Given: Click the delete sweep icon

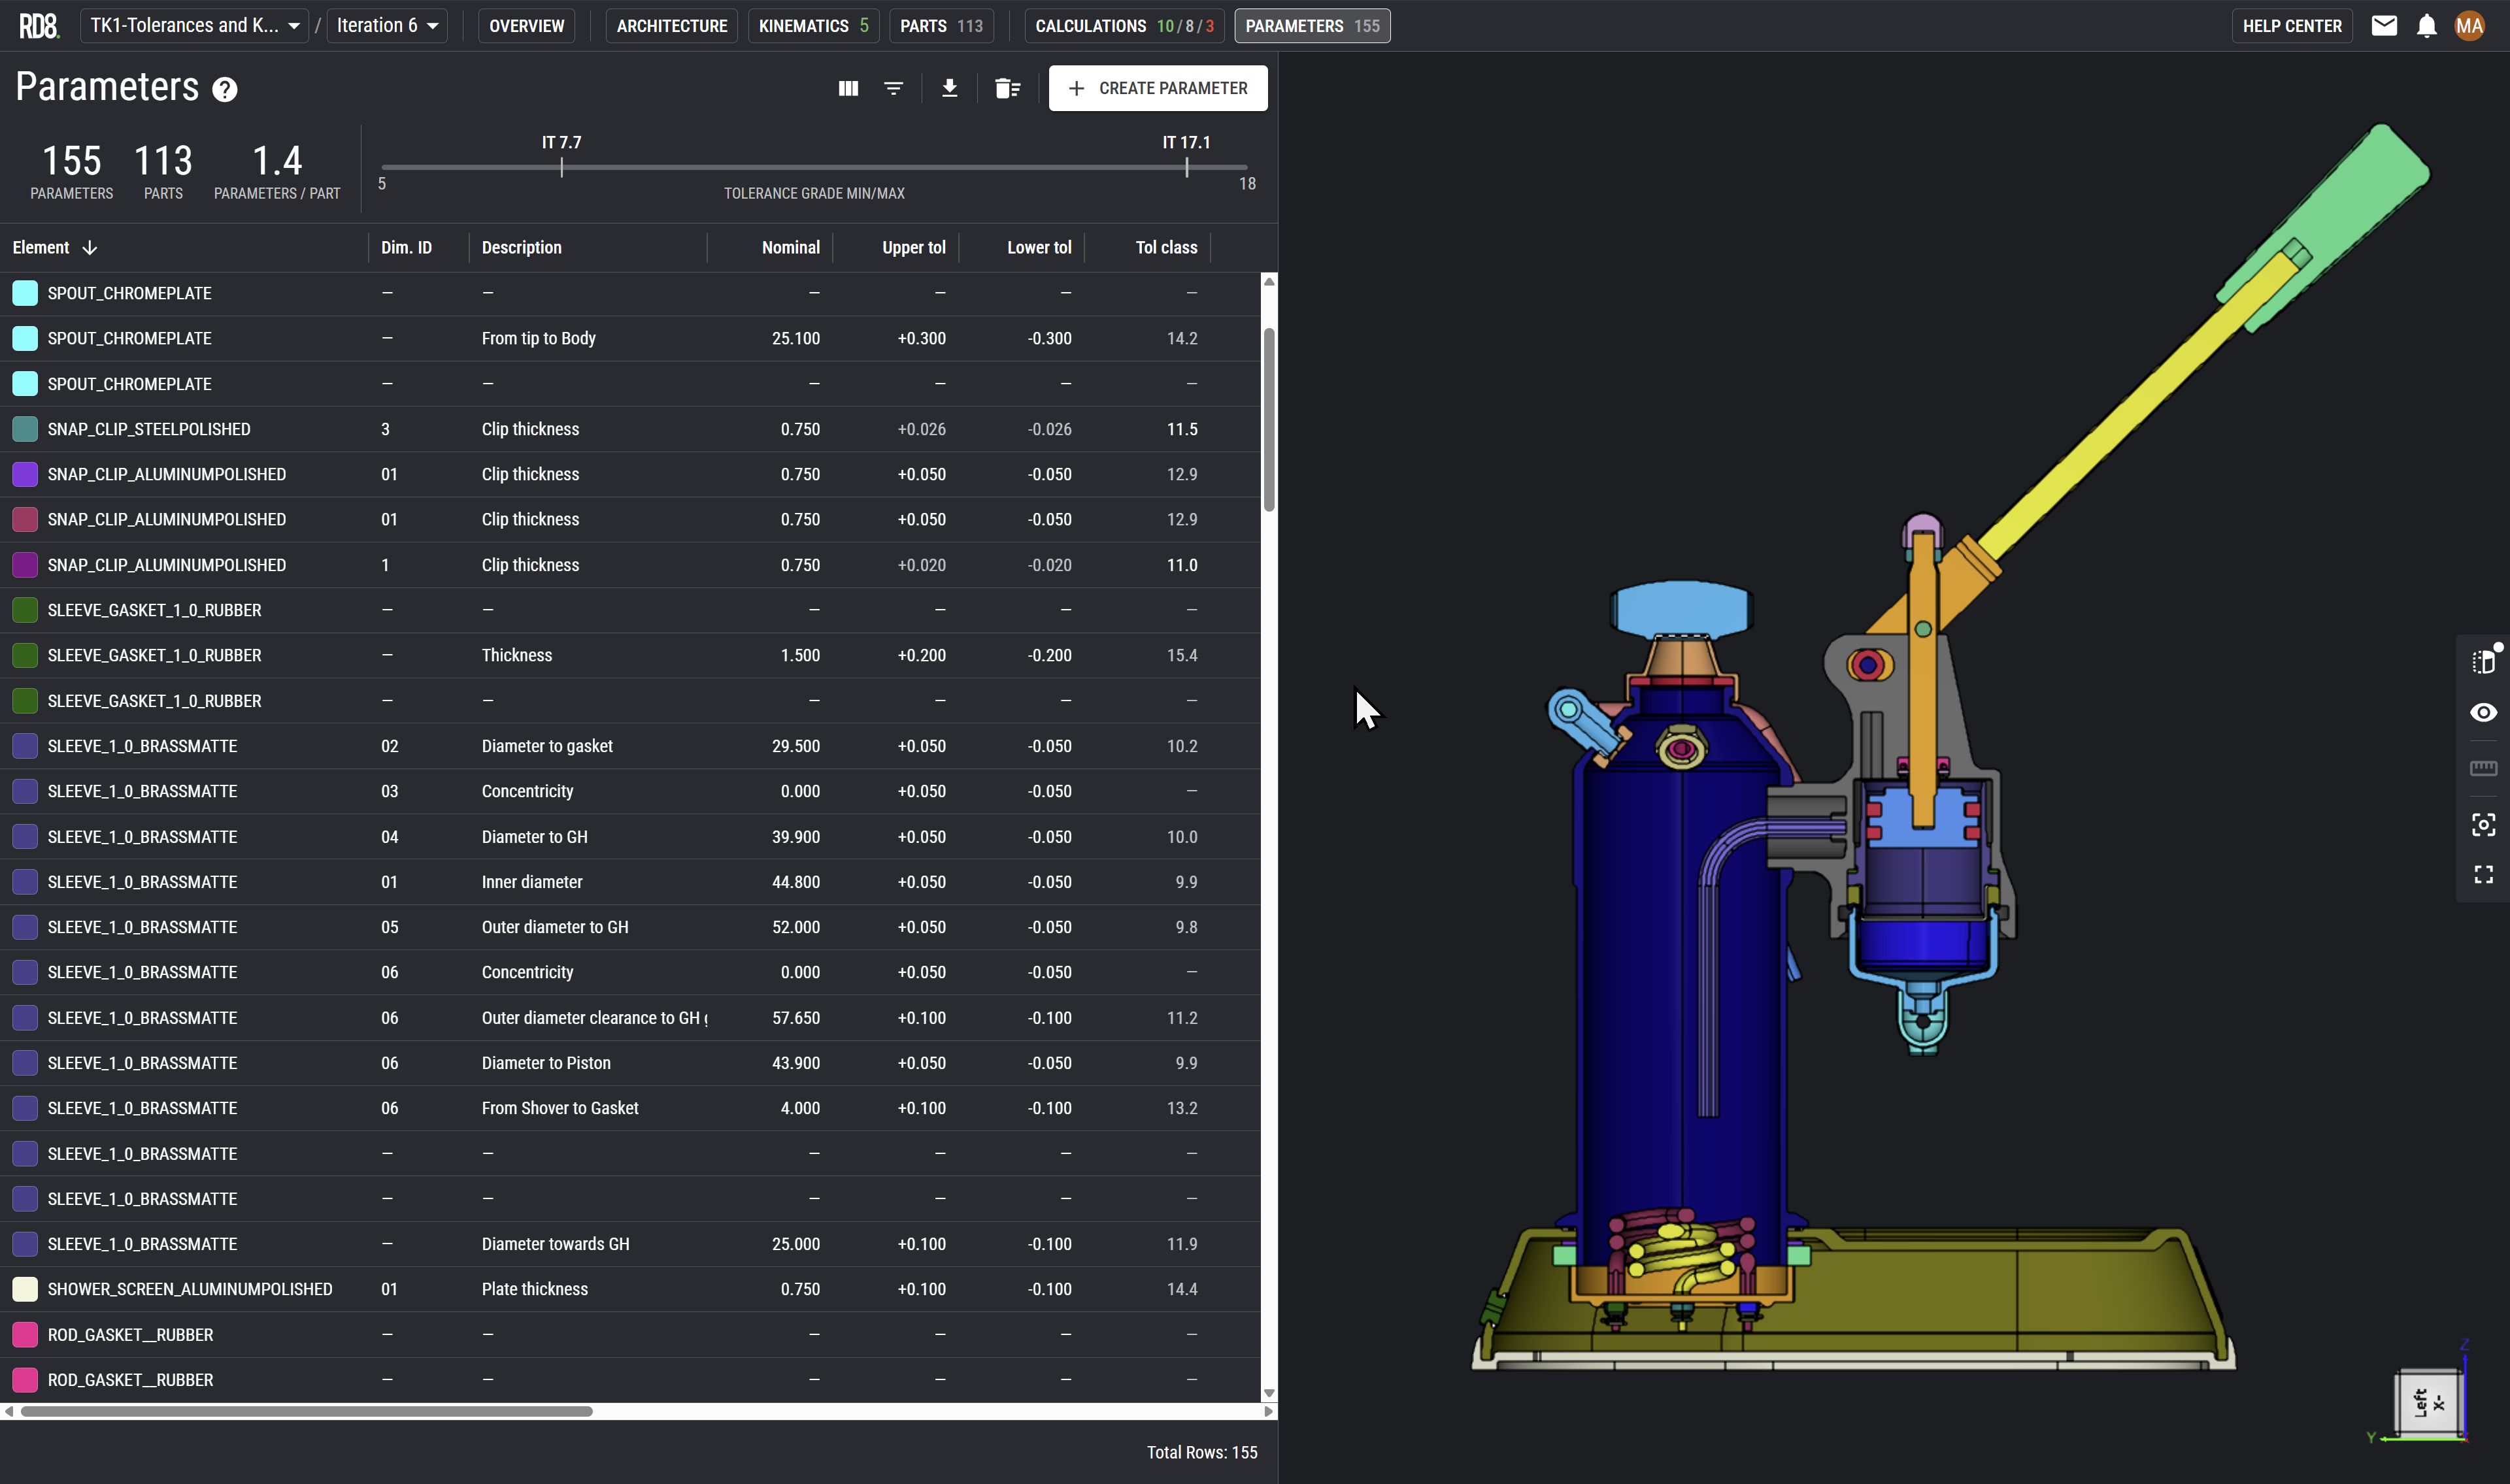Looking at the screenshot, I should pos(1007,88).
